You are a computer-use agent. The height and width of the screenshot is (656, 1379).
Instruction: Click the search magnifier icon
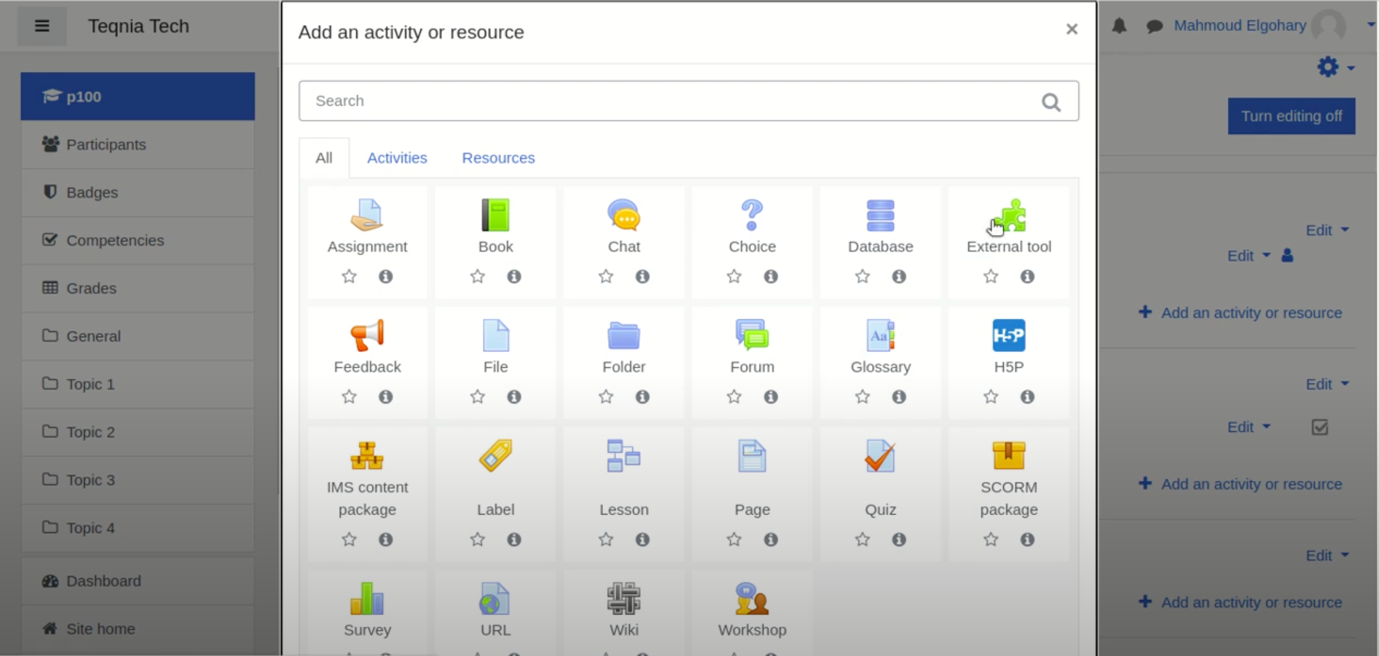1051,102
